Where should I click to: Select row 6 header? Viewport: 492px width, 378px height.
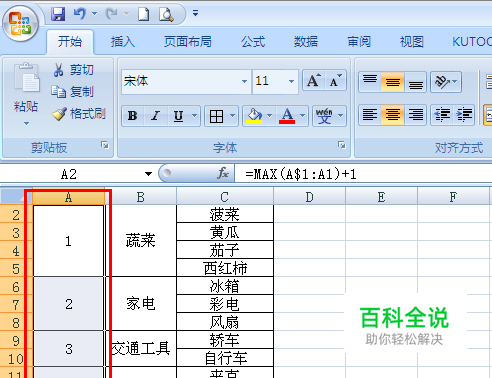16,287
